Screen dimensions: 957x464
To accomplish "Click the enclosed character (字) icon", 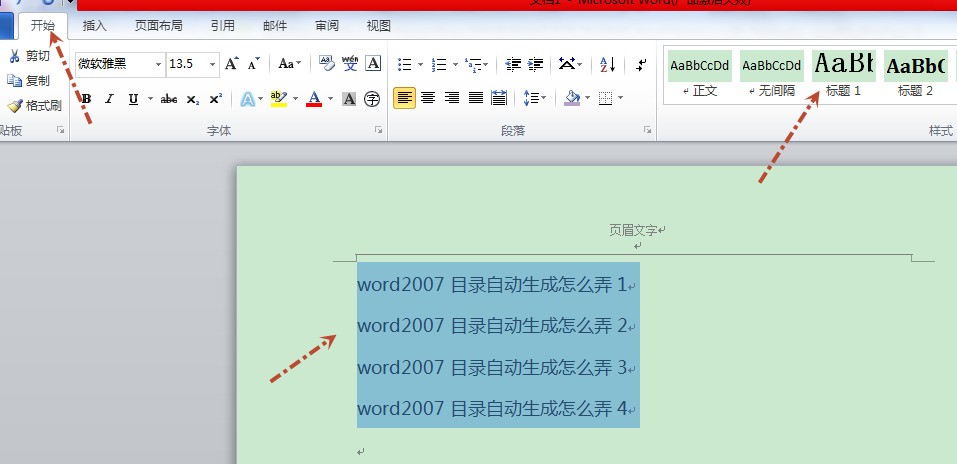I will pos(372,99).
